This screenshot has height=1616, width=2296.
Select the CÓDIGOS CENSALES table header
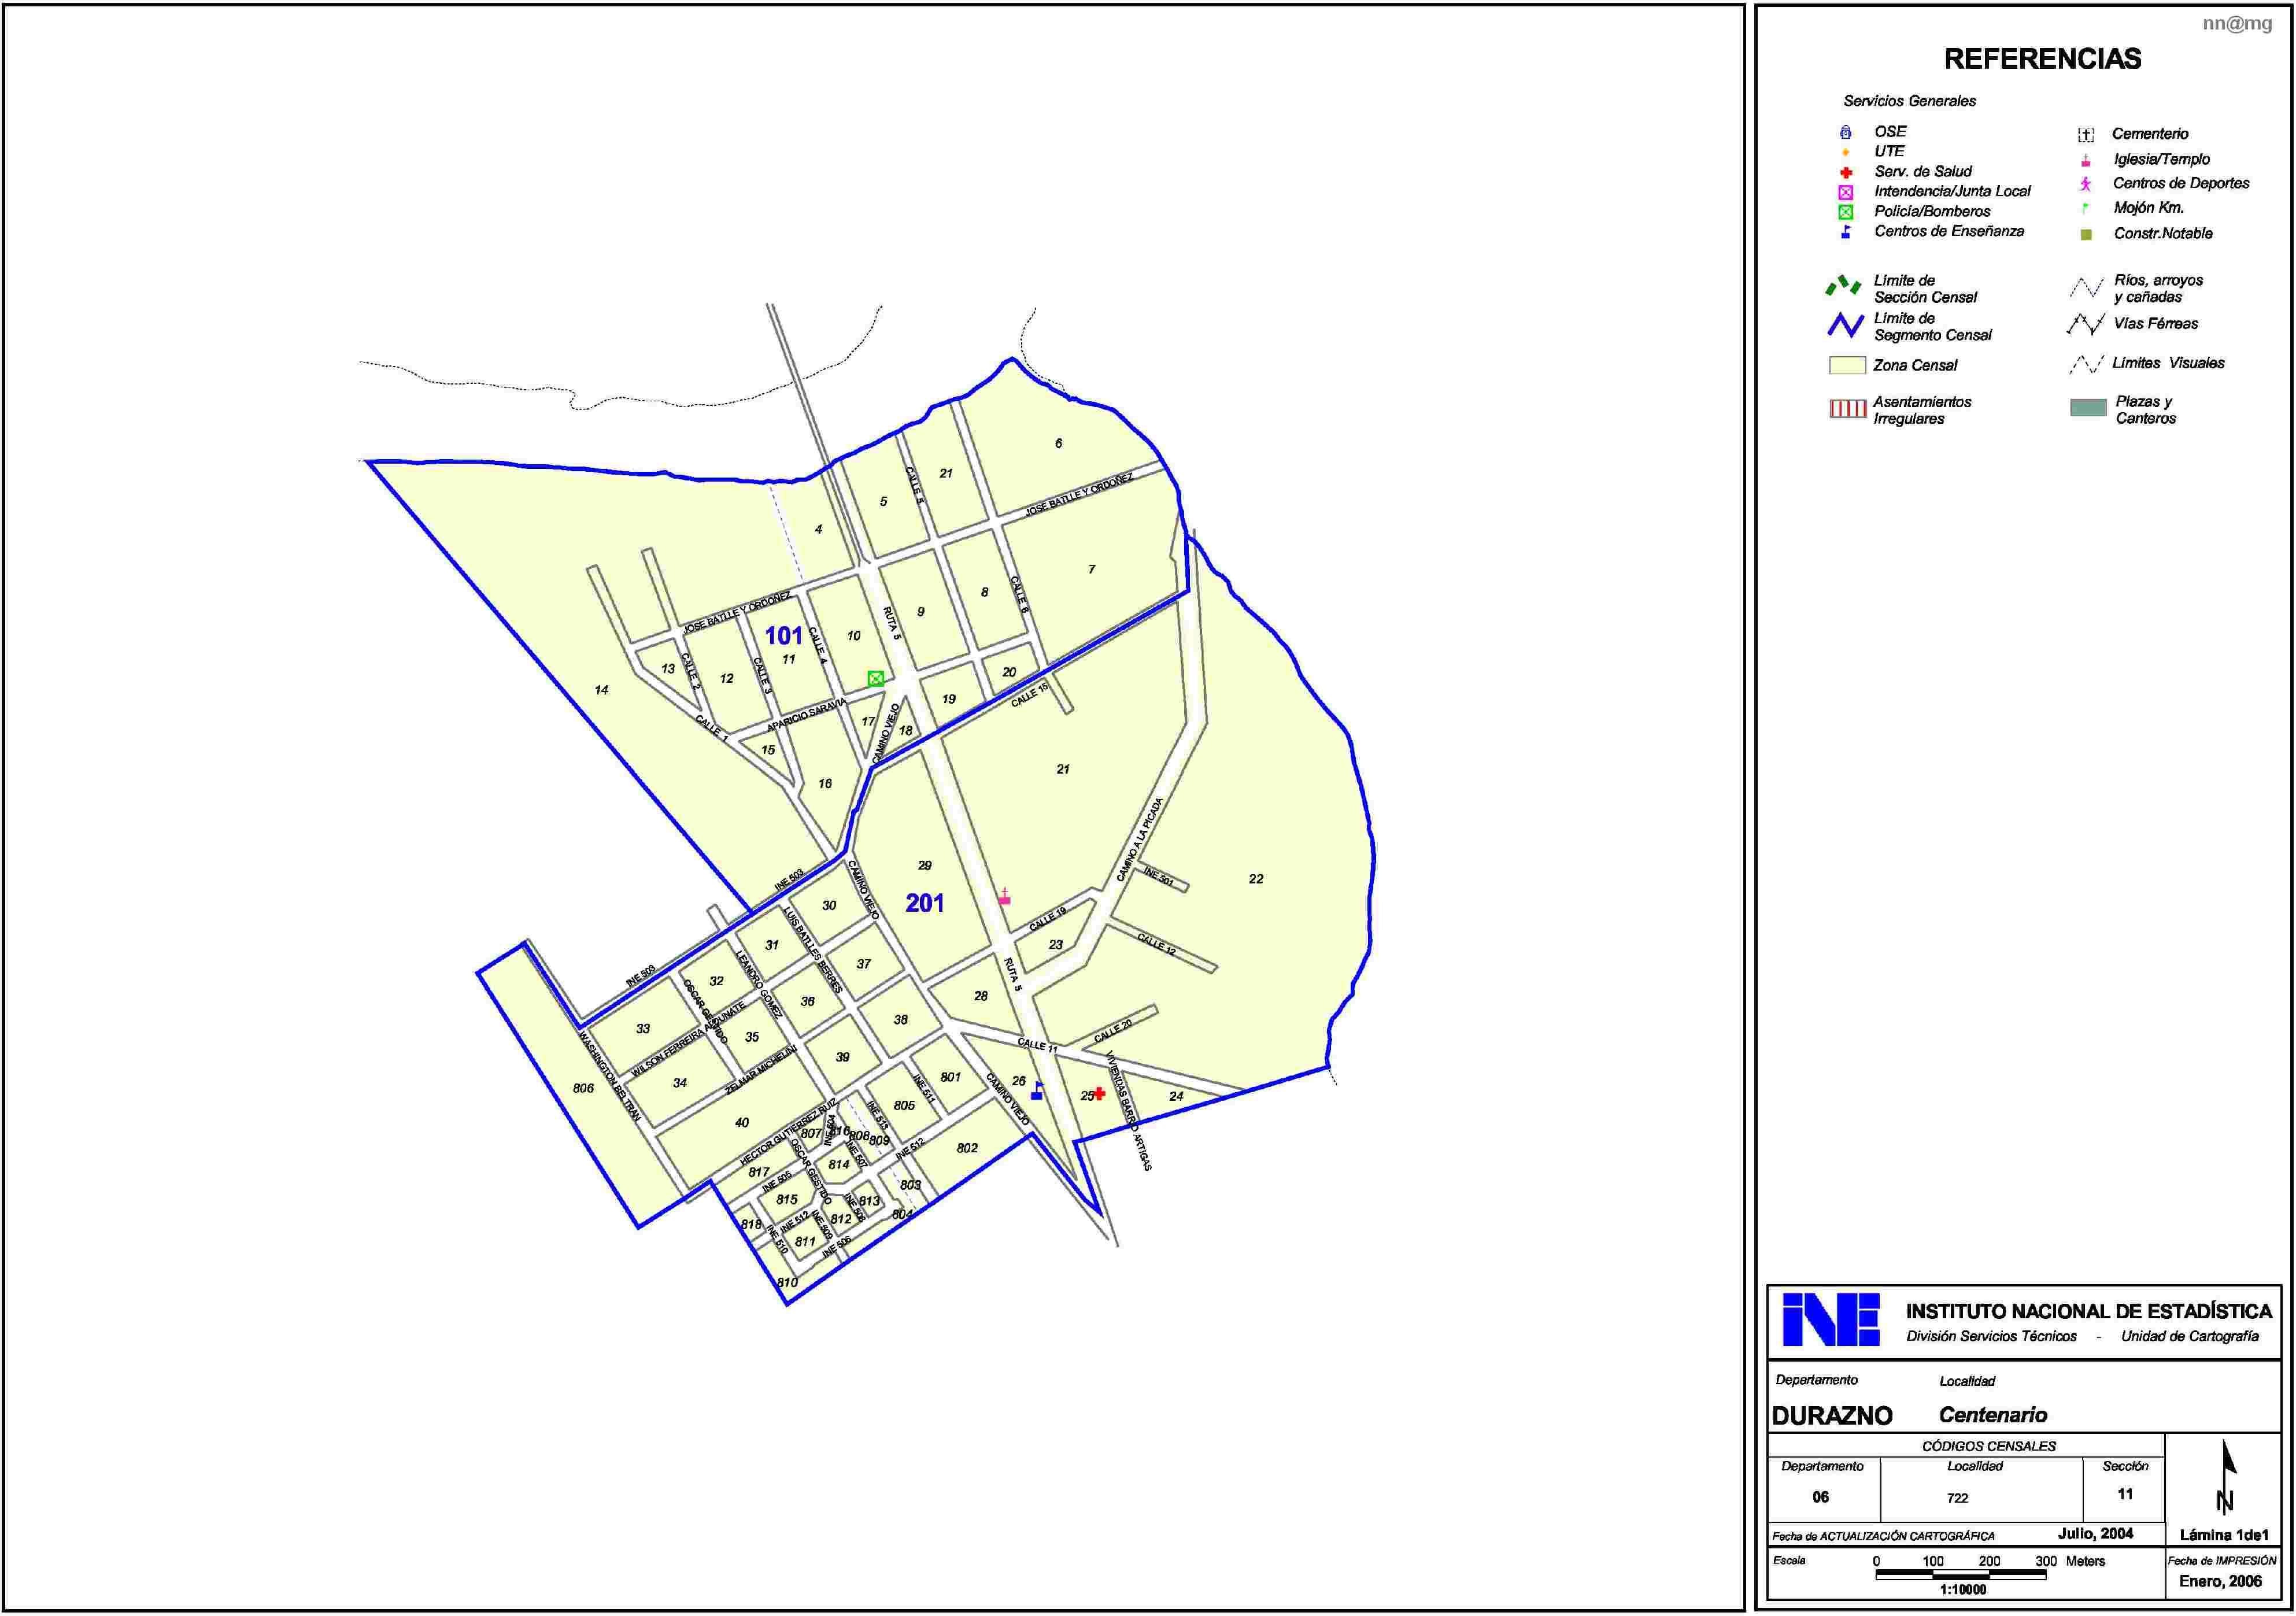tap(1989, 1446)
